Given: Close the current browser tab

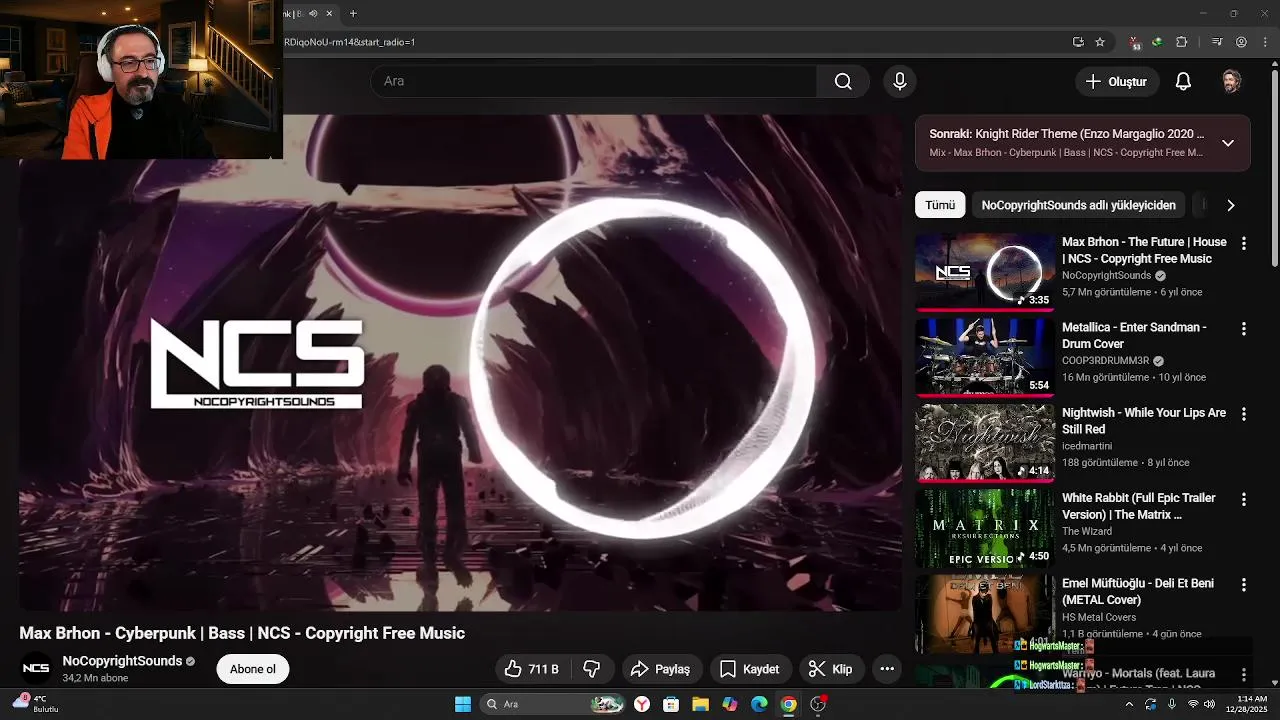Looking at the screenshot, I should click(x=329, y=13).
